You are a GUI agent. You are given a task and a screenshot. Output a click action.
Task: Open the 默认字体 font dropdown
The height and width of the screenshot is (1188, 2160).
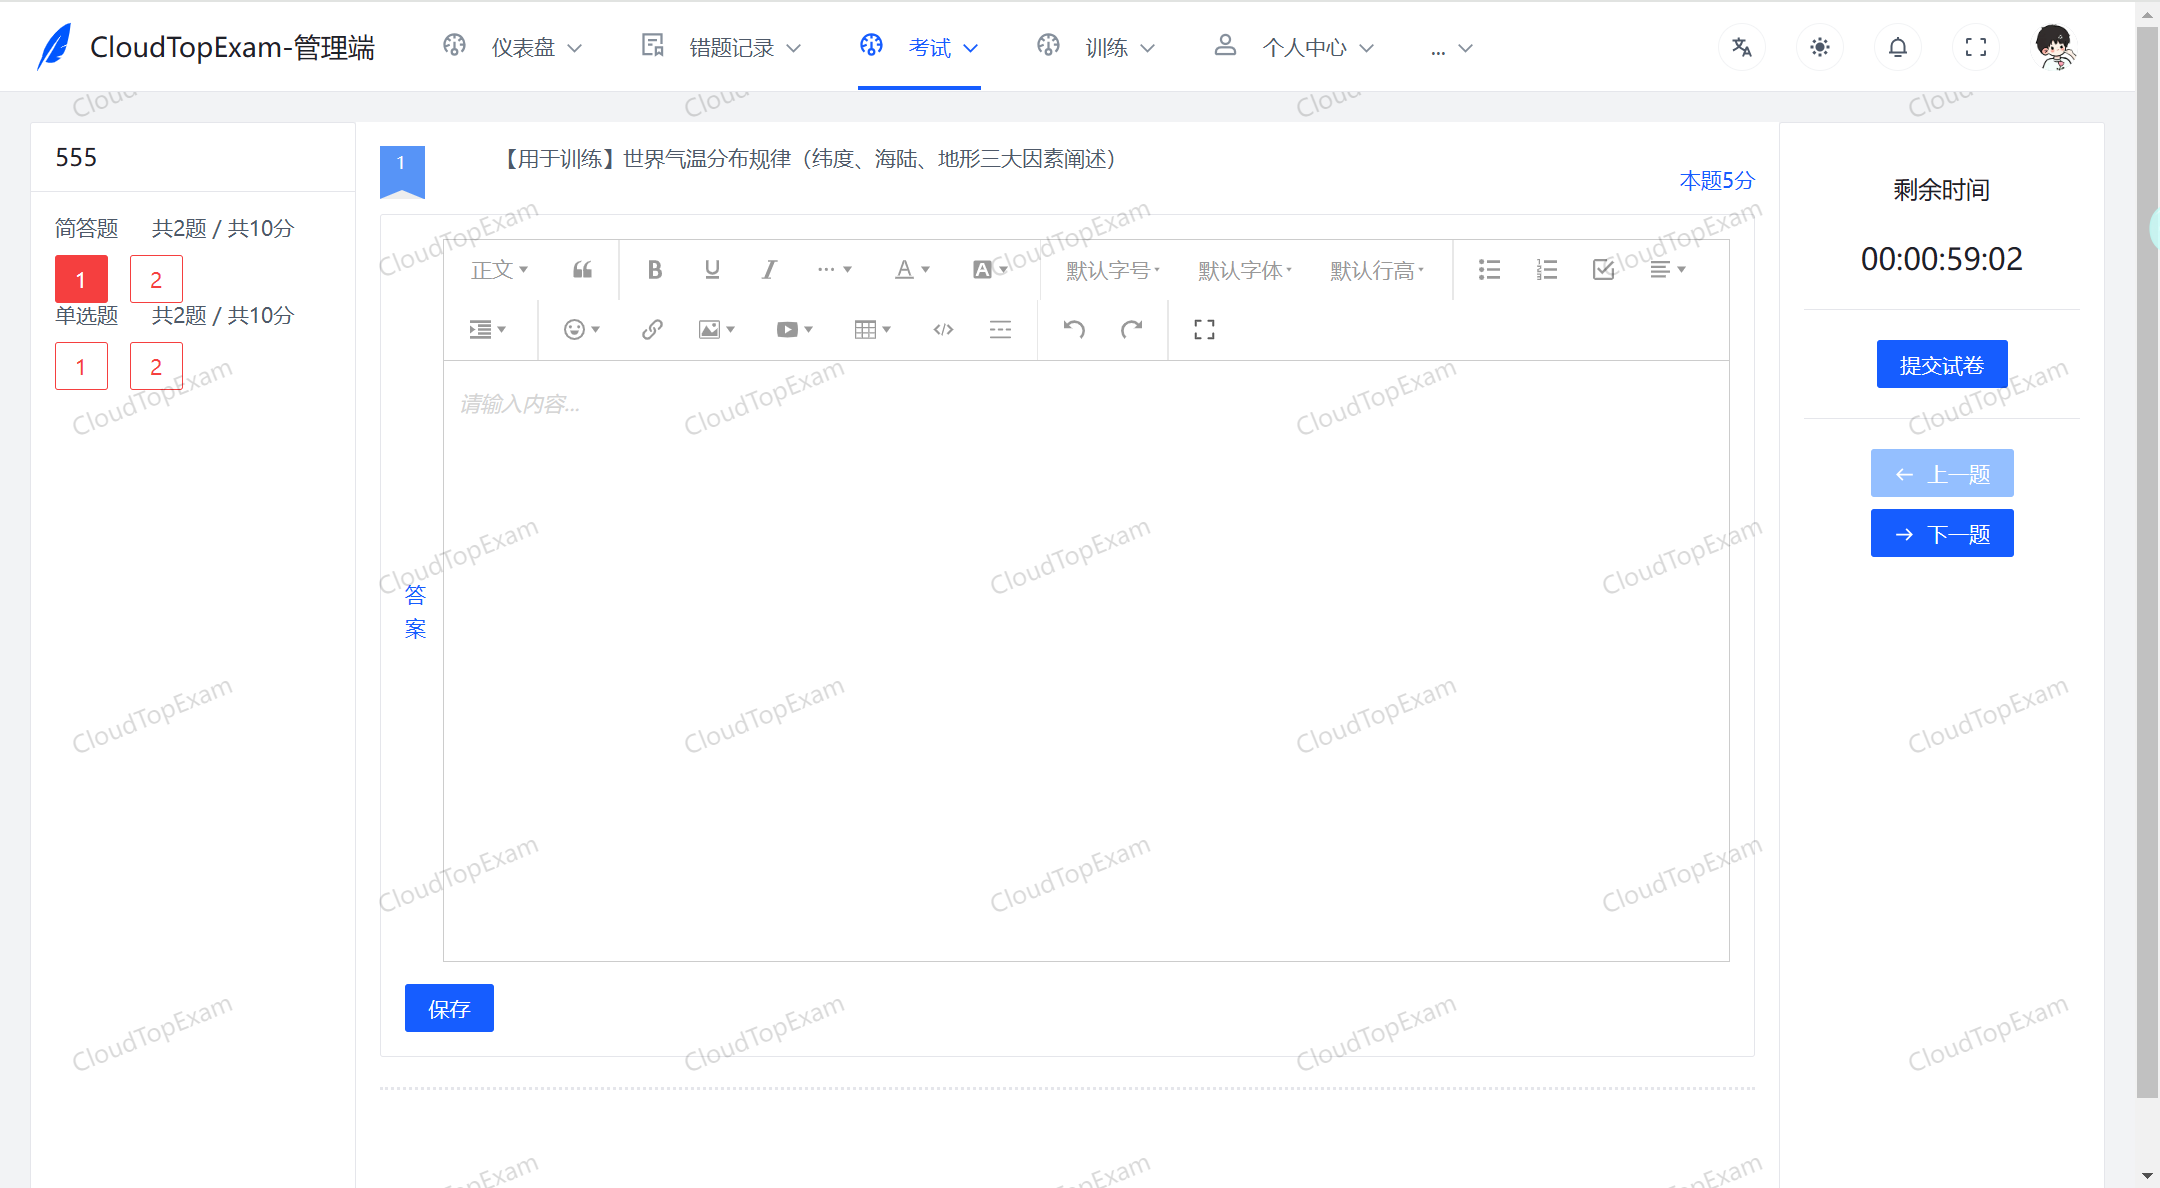tap(1243, 269)
